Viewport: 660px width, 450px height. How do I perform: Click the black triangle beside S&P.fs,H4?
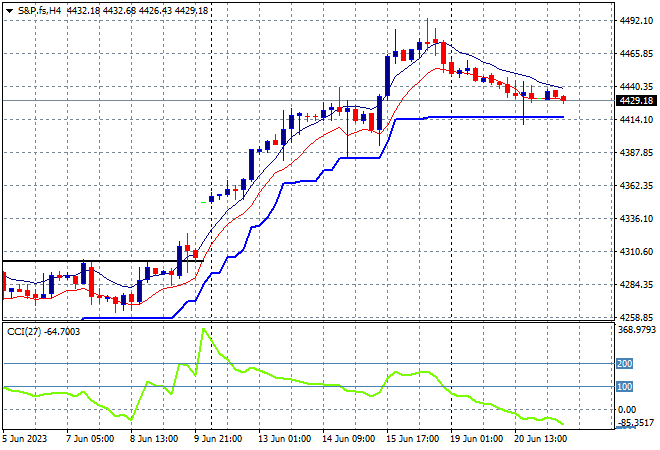pos(9,11)
